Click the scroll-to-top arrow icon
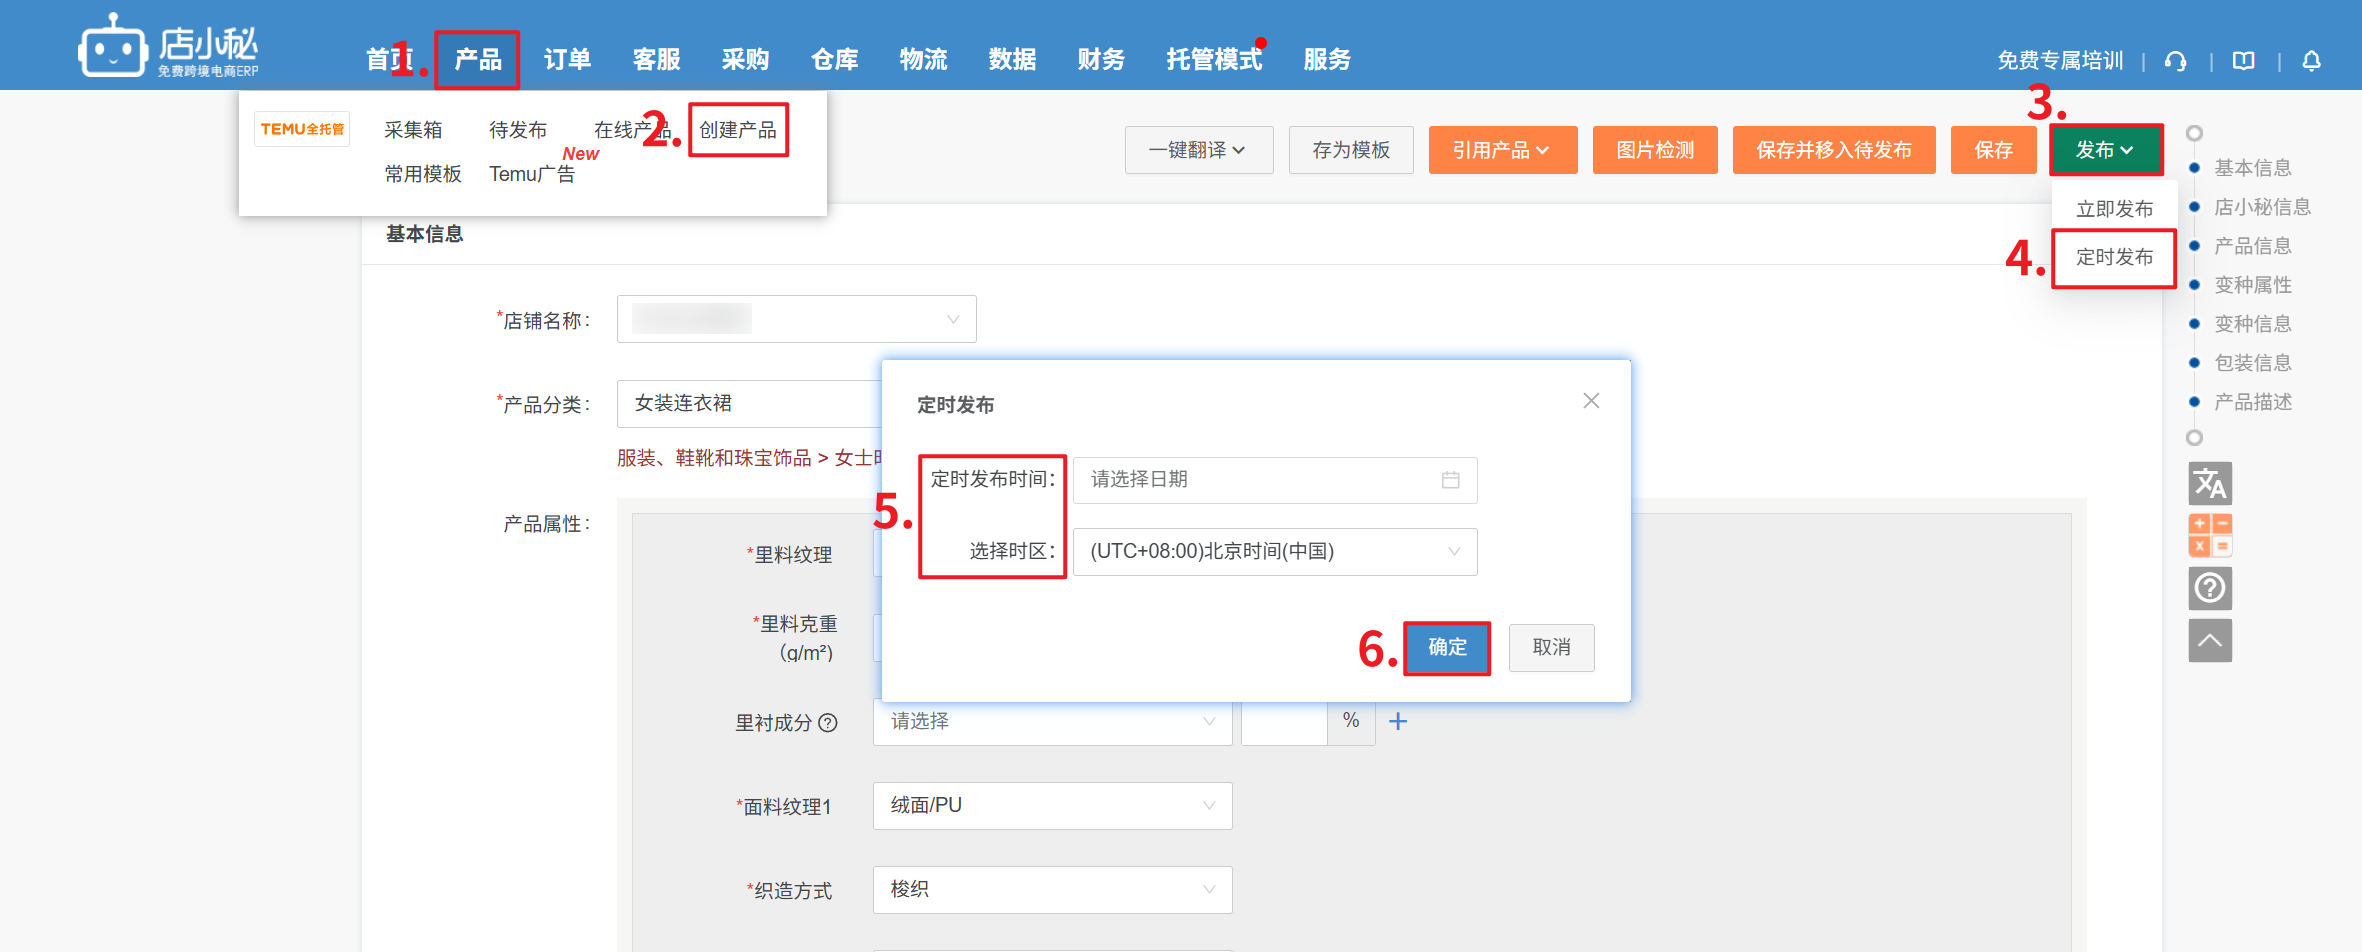This screenshot has width=2362, height=952. pyautogui.click(x=2209, y=641)
